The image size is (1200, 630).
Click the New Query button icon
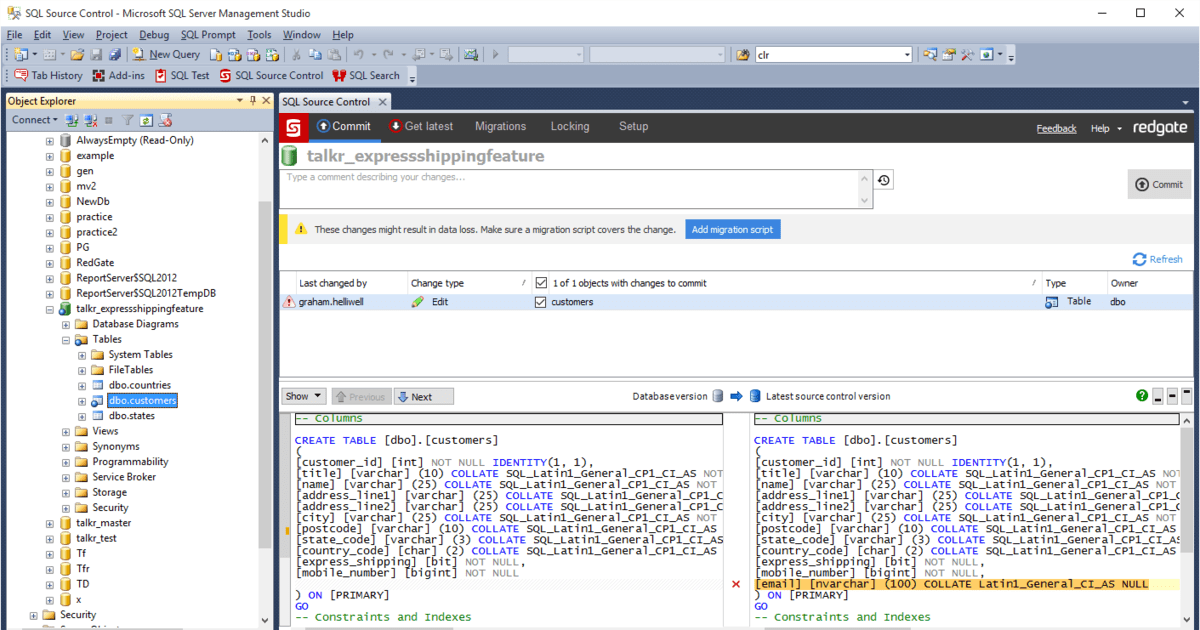(x=139, y=54)
